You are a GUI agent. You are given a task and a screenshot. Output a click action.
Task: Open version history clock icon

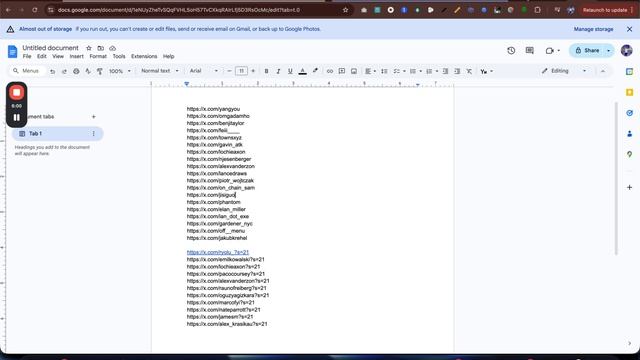511,51
